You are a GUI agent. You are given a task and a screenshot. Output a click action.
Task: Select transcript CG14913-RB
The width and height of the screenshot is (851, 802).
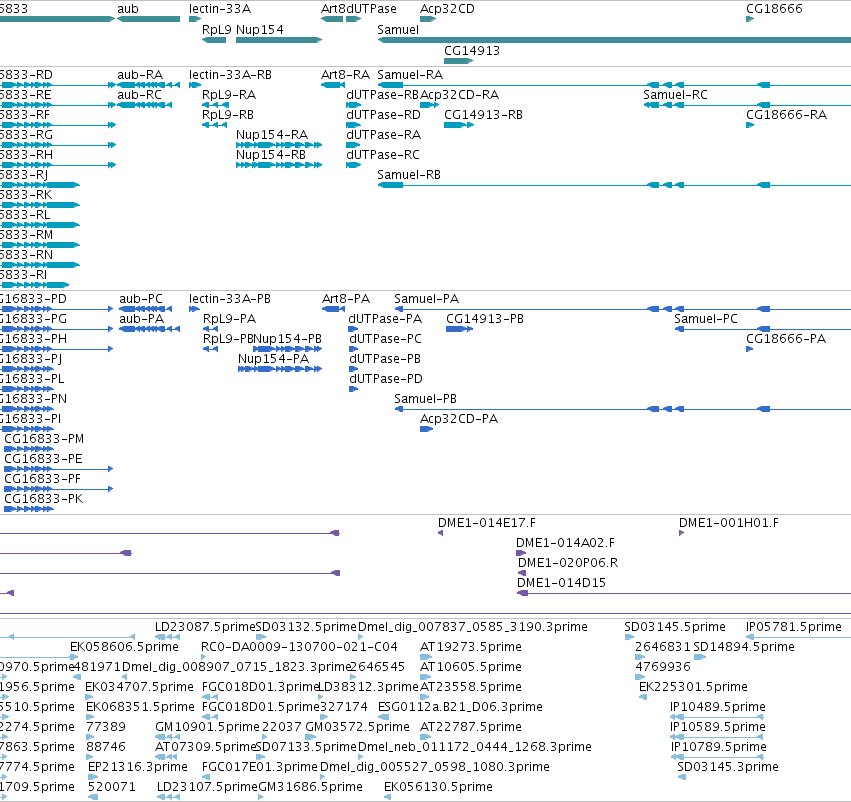483,114
